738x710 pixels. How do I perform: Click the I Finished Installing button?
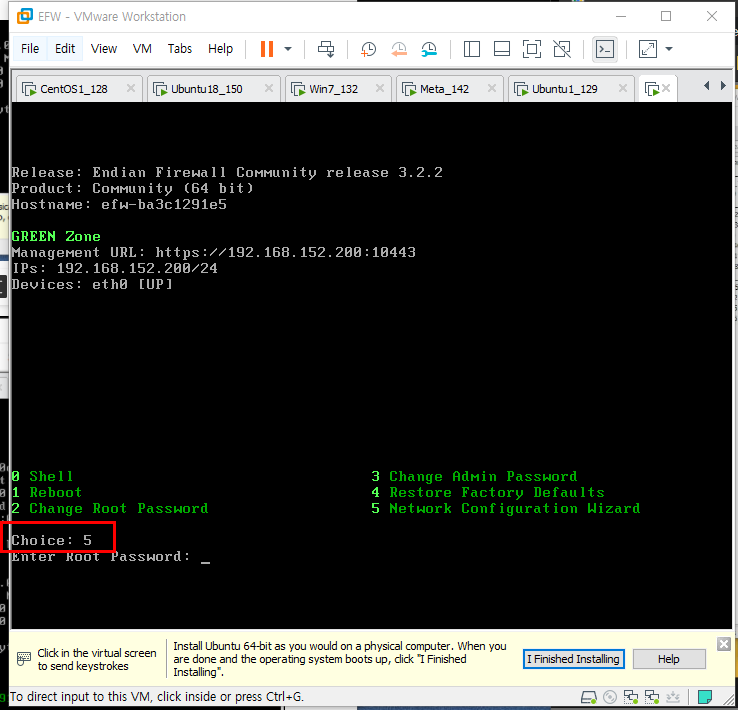pyautogui.click(x=574, y=659)
